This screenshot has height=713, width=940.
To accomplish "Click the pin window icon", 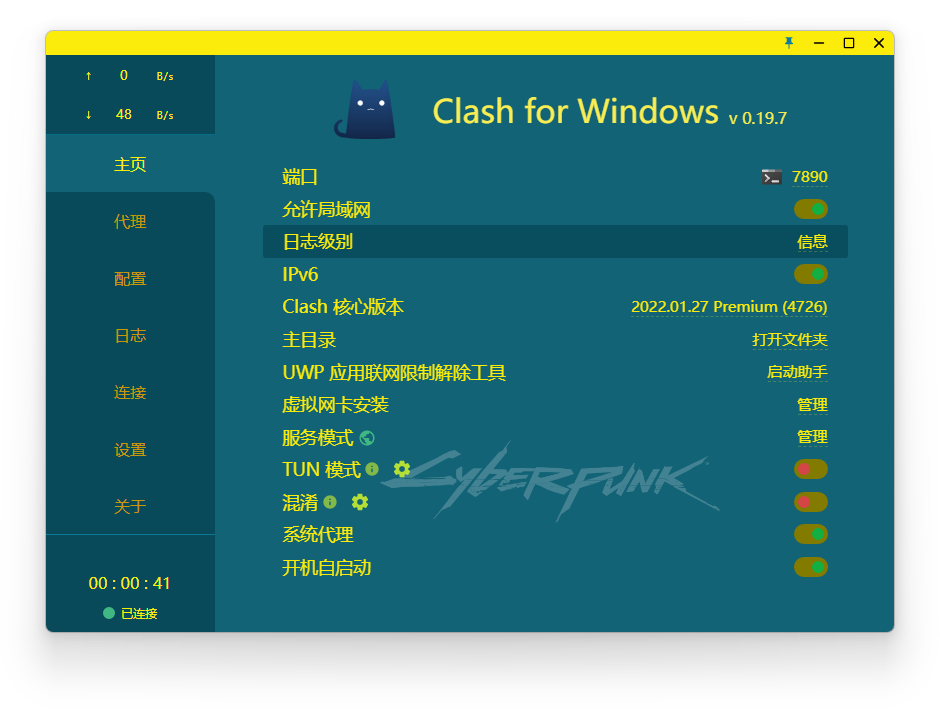I will [789, 43].
